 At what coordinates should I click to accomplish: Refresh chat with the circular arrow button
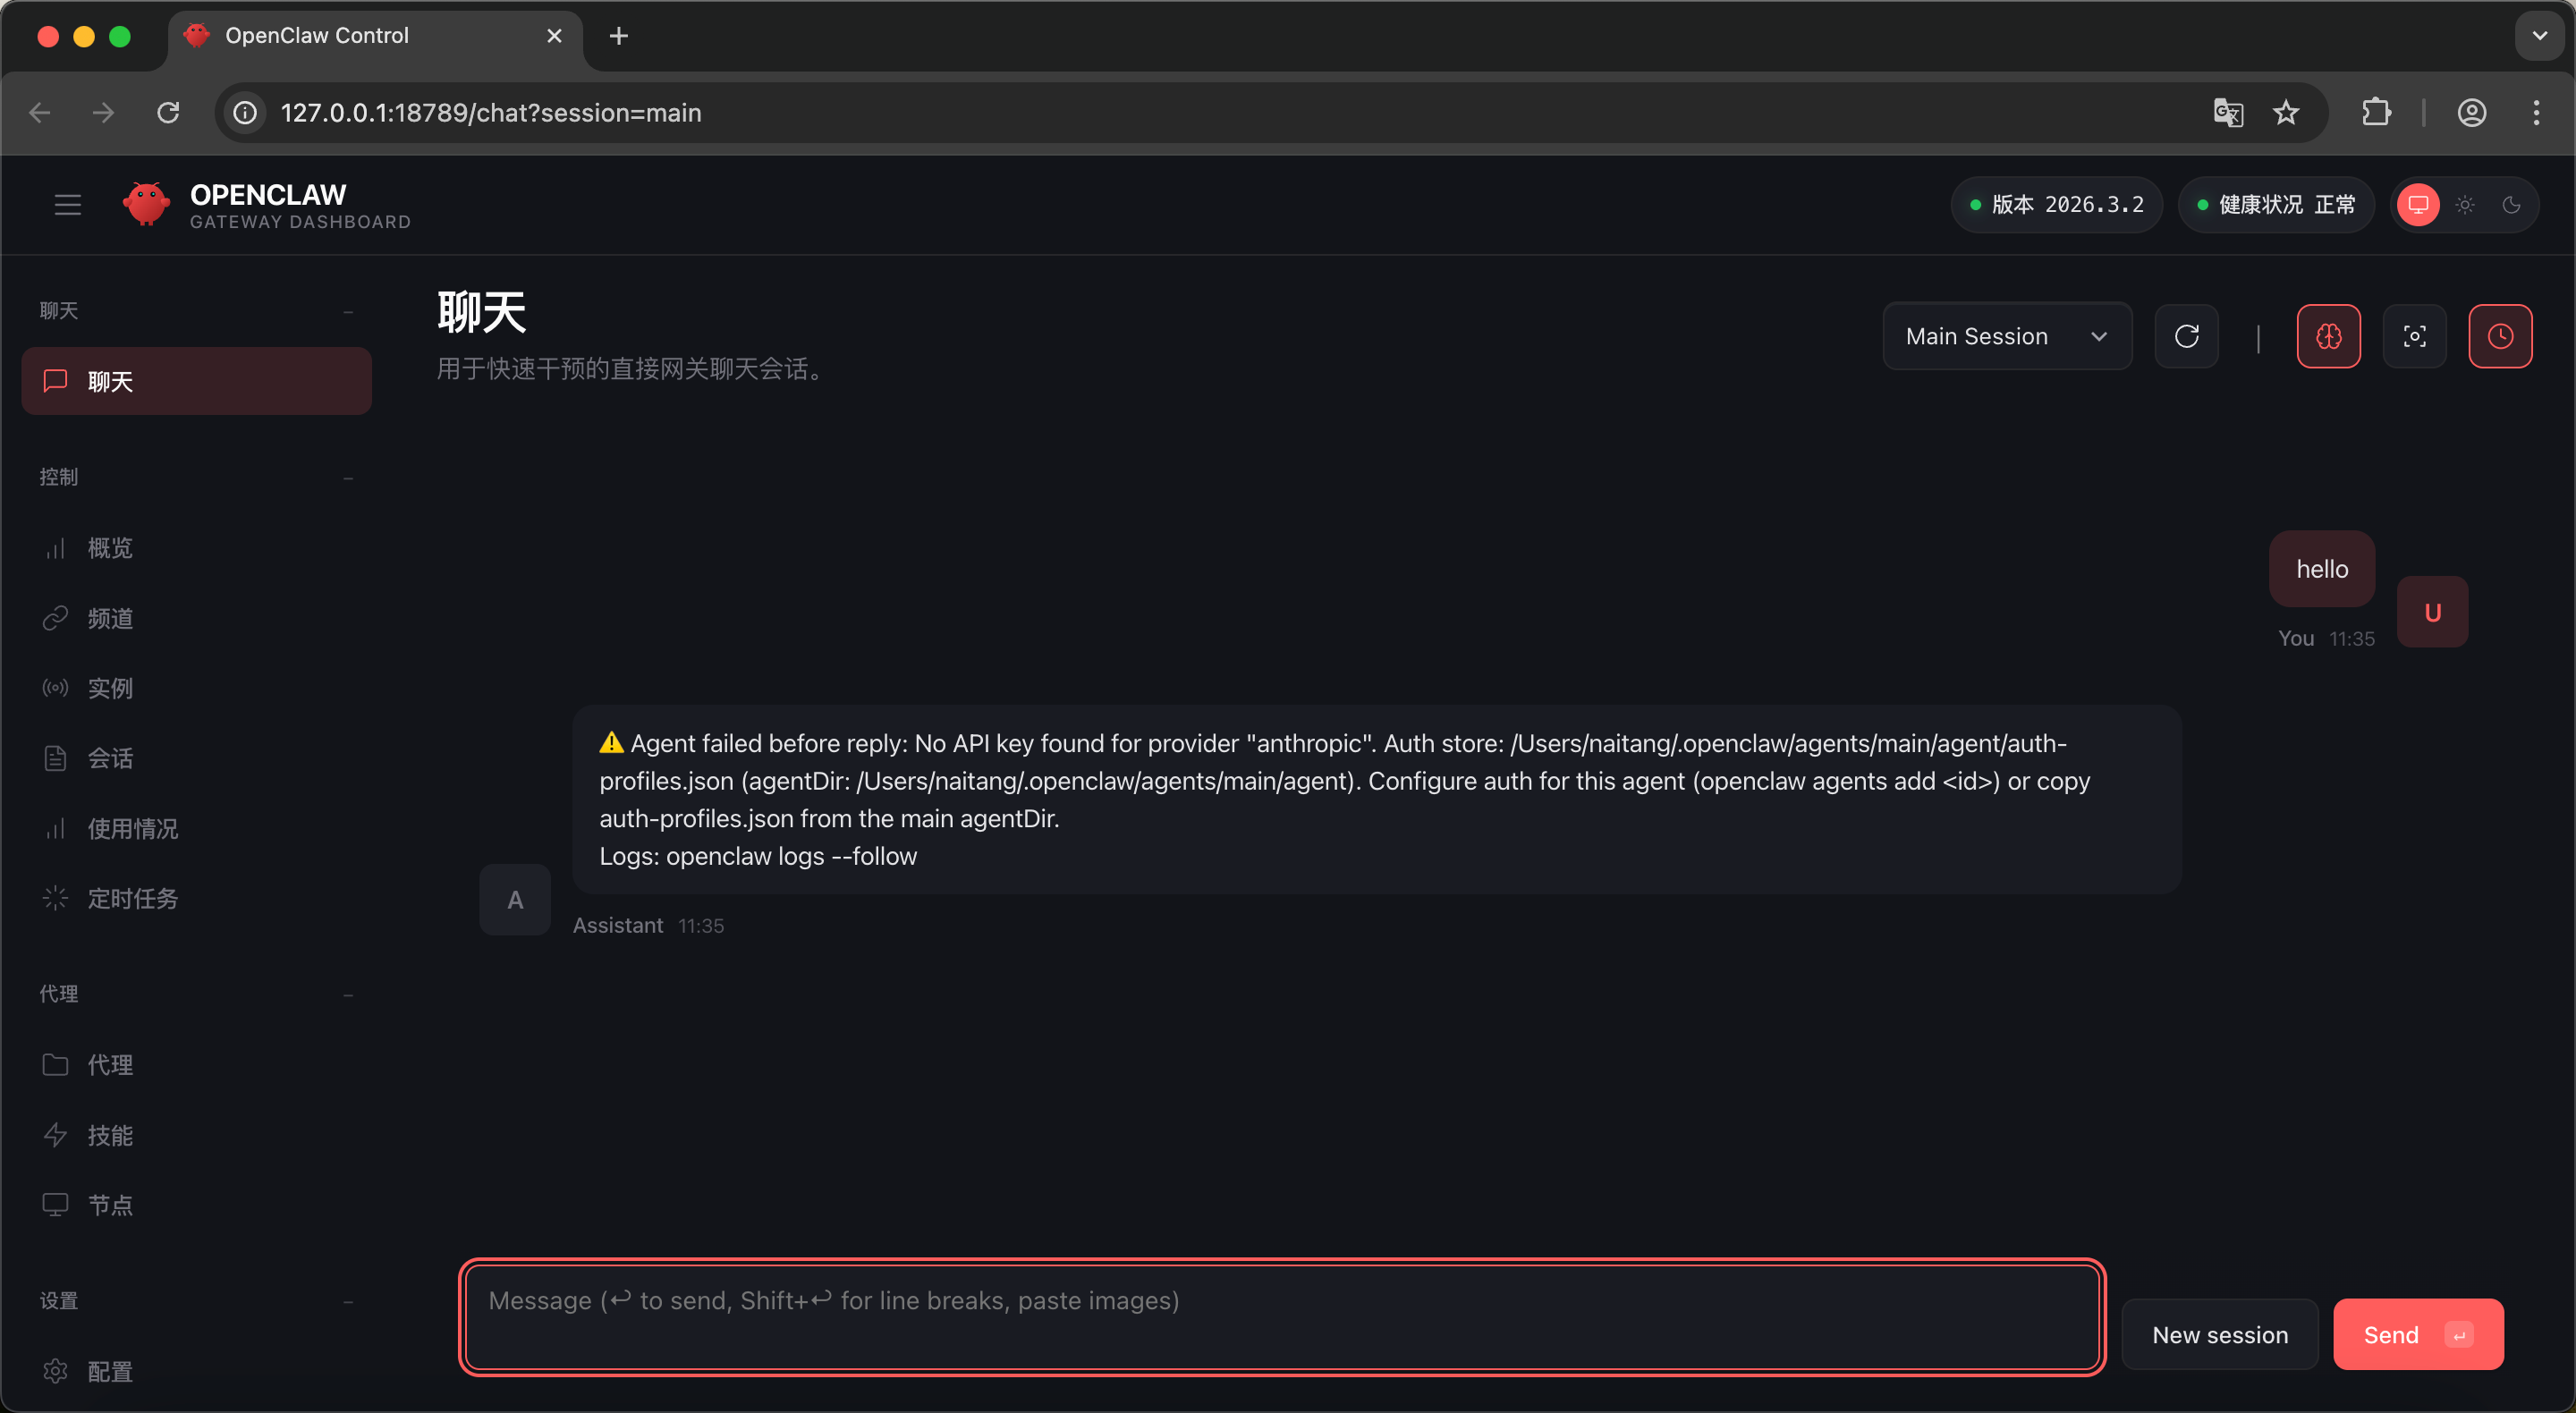point(2186,336)
